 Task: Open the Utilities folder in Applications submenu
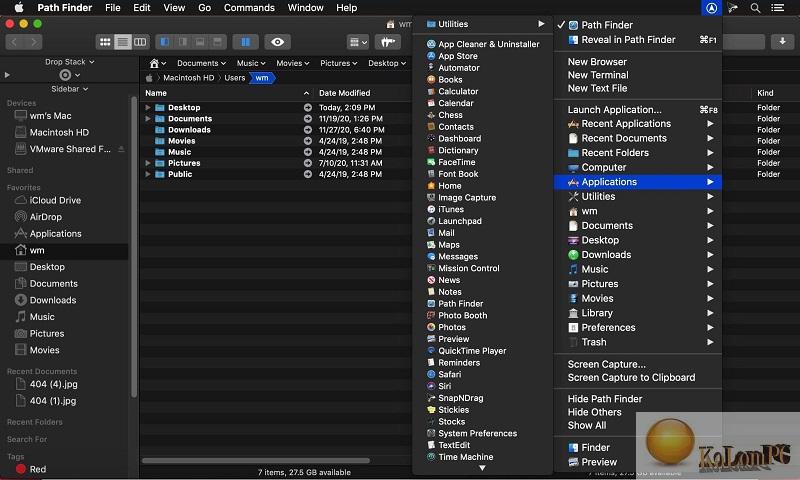click(483, 24)
